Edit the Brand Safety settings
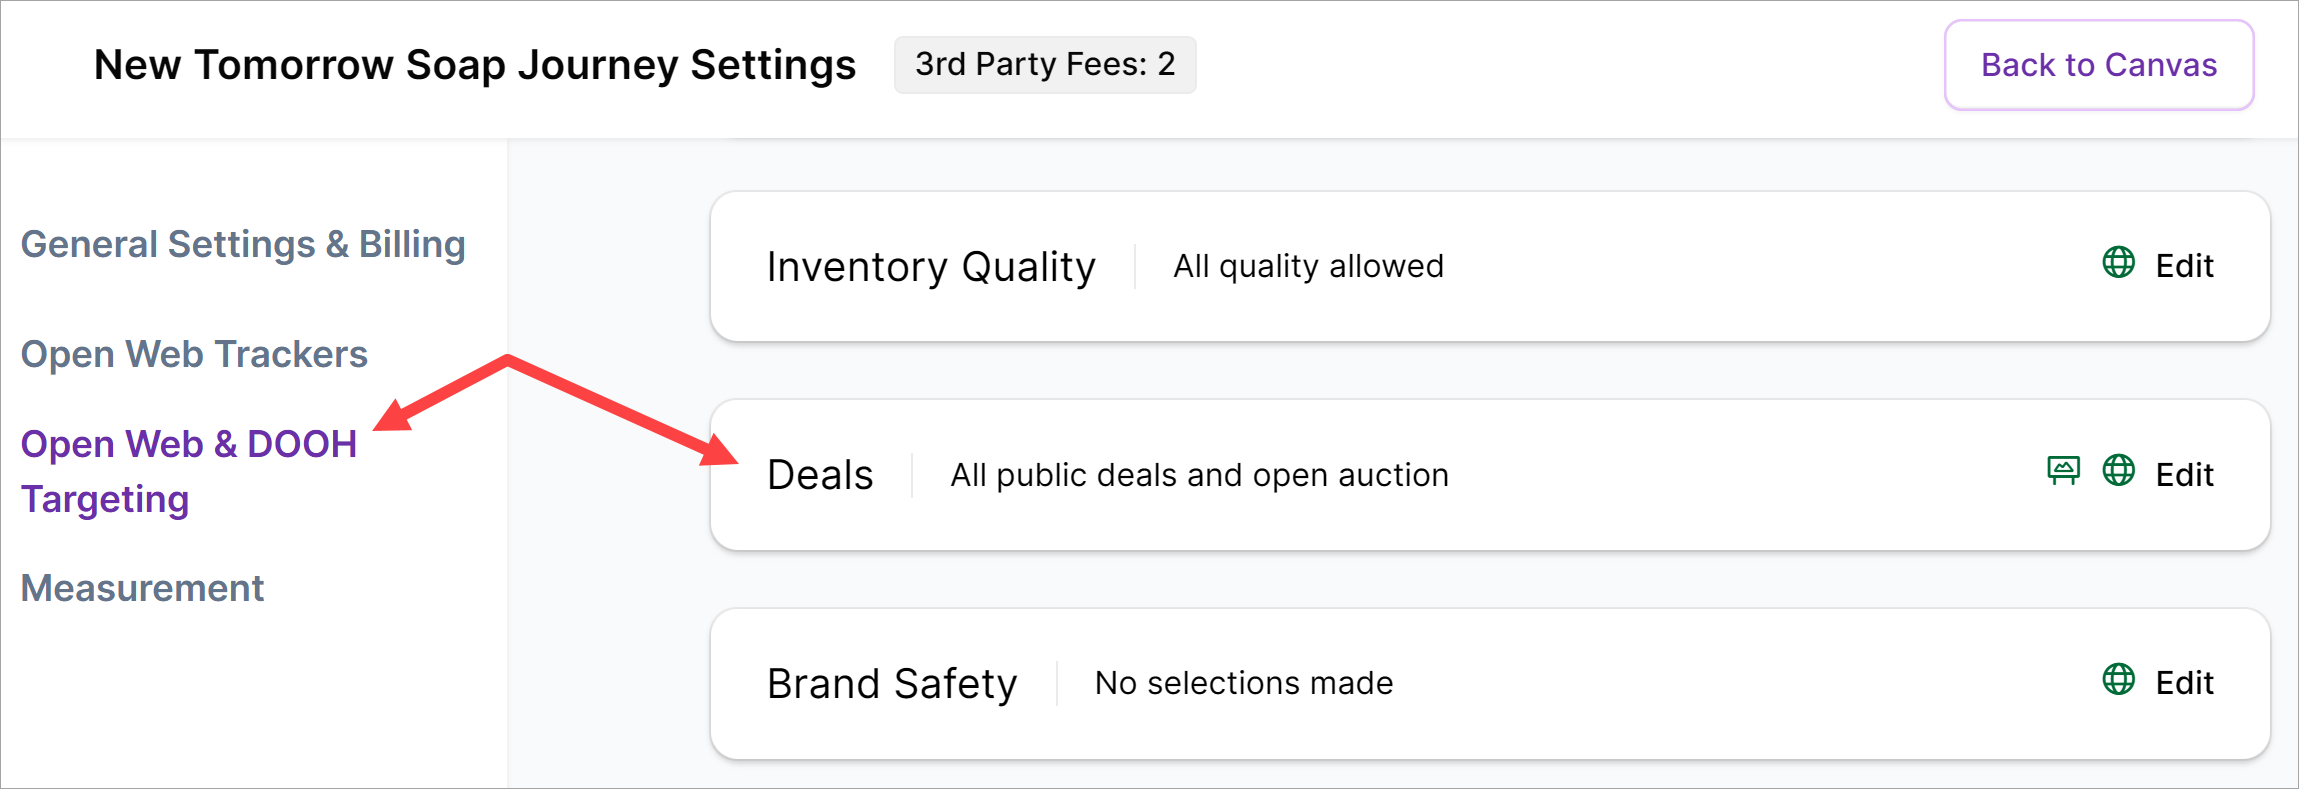This screenshot has height=789, width=2299. [2184, 683]
